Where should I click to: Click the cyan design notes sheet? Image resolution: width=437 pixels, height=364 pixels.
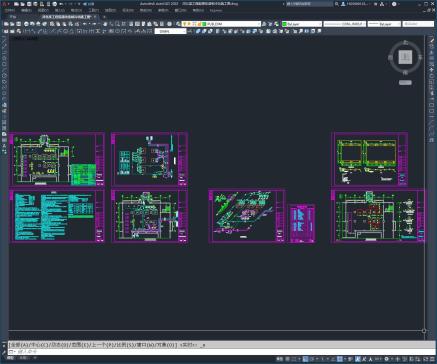[57, 216]
